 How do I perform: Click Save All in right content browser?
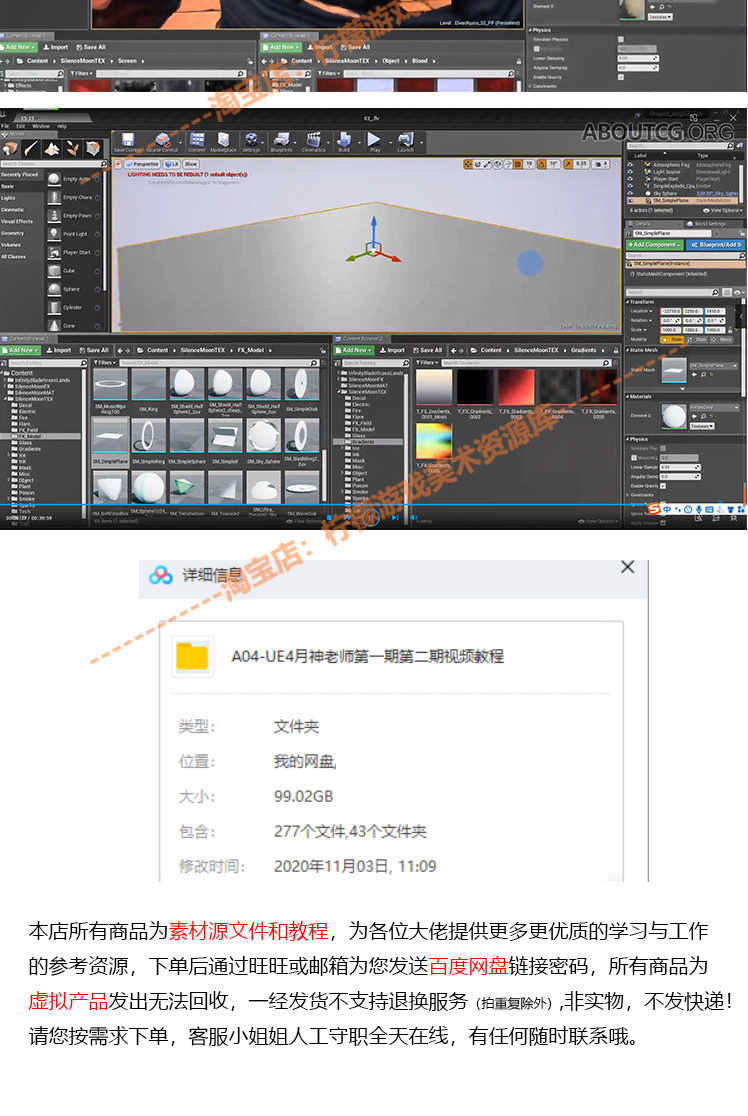pyautogui.click(x=428, y=350)
